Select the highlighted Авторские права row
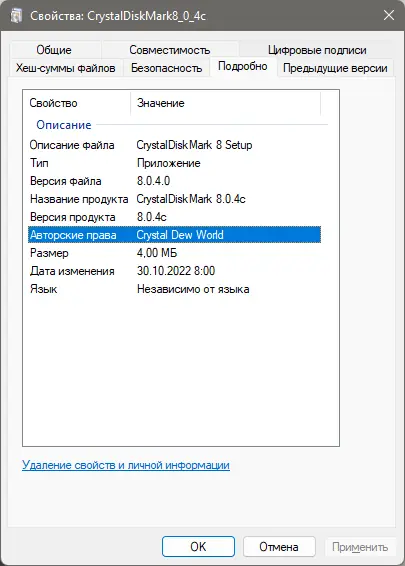Screen dimensions: 405x566 pyautogui.click(x=174, y=235)
